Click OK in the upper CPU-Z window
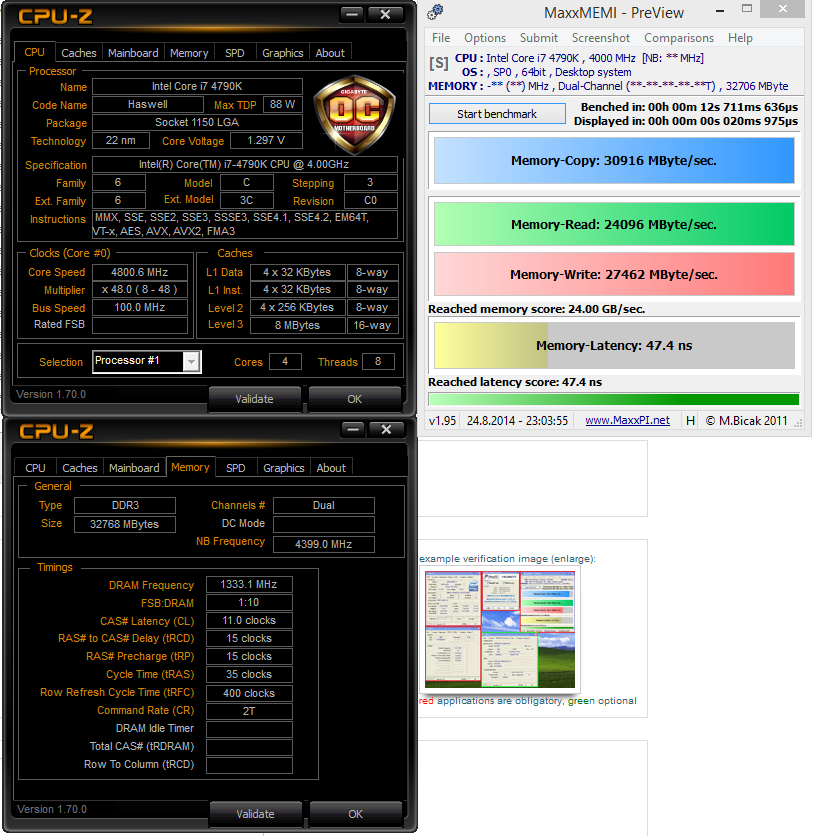Screen dimensions: 813x836 355,399
